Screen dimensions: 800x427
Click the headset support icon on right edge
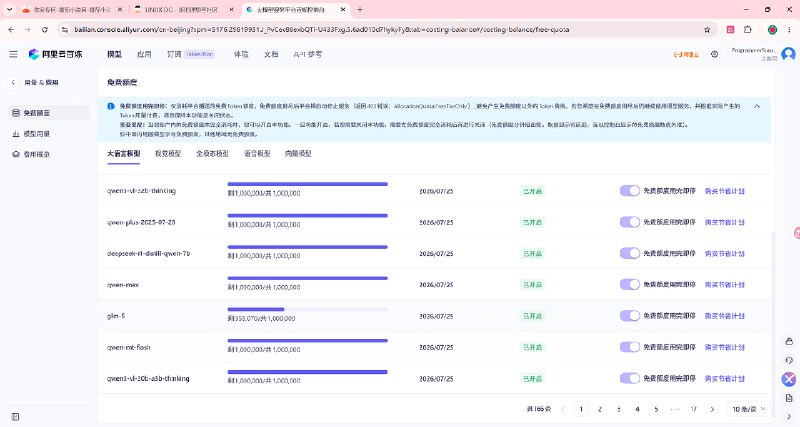coord(789,360)
